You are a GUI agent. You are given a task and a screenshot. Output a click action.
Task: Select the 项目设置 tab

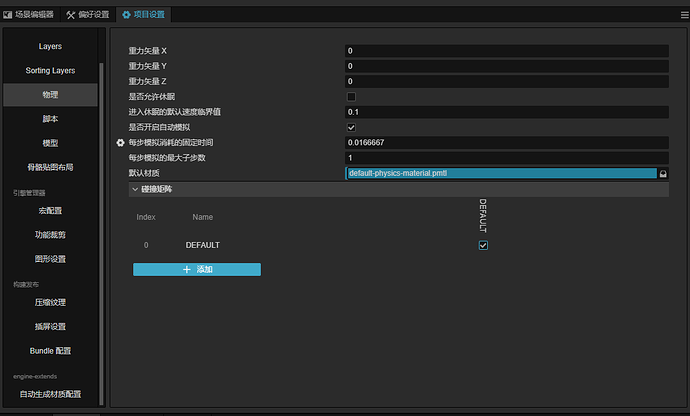pos(144,15)
